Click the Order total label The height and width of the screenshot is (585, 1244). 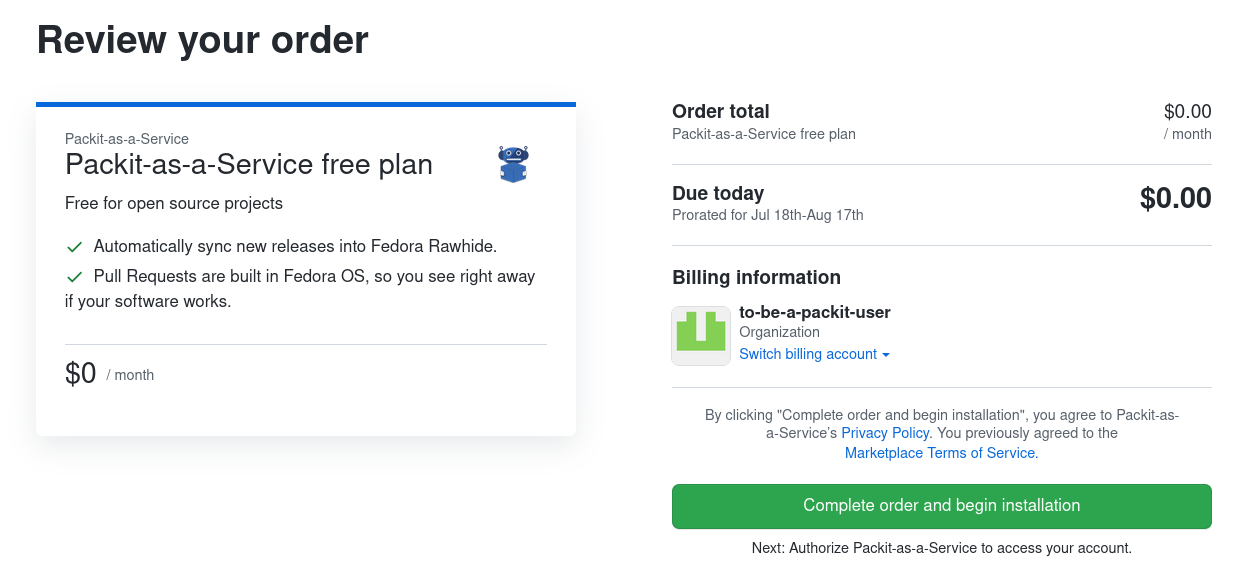721,112
